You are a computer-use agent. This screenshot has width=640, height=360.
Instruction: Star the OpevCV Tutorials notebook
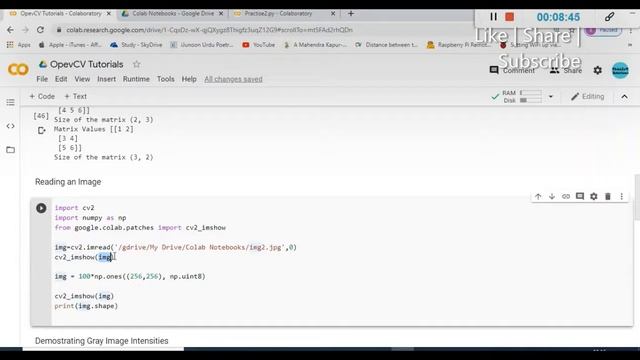136,64
